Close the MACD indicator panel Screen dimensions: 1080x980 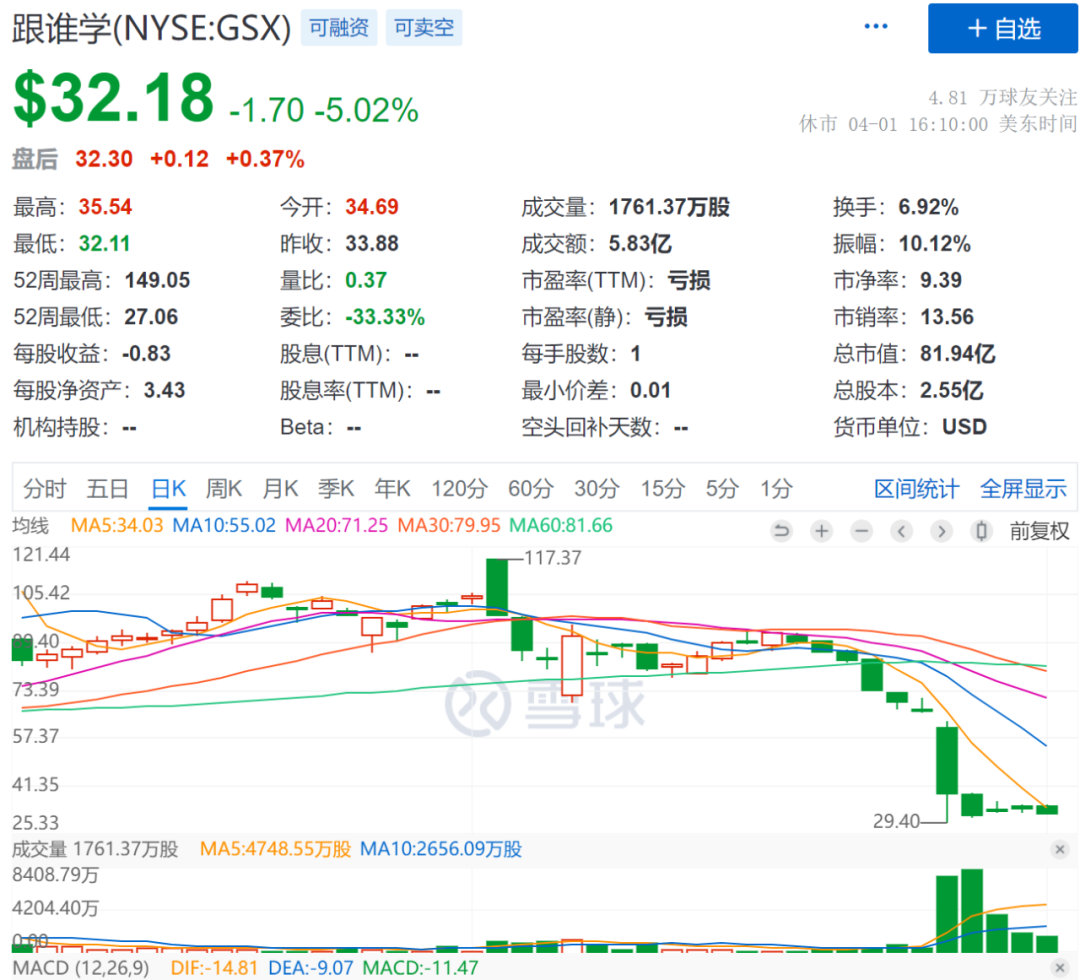(x=1060, y=968)
